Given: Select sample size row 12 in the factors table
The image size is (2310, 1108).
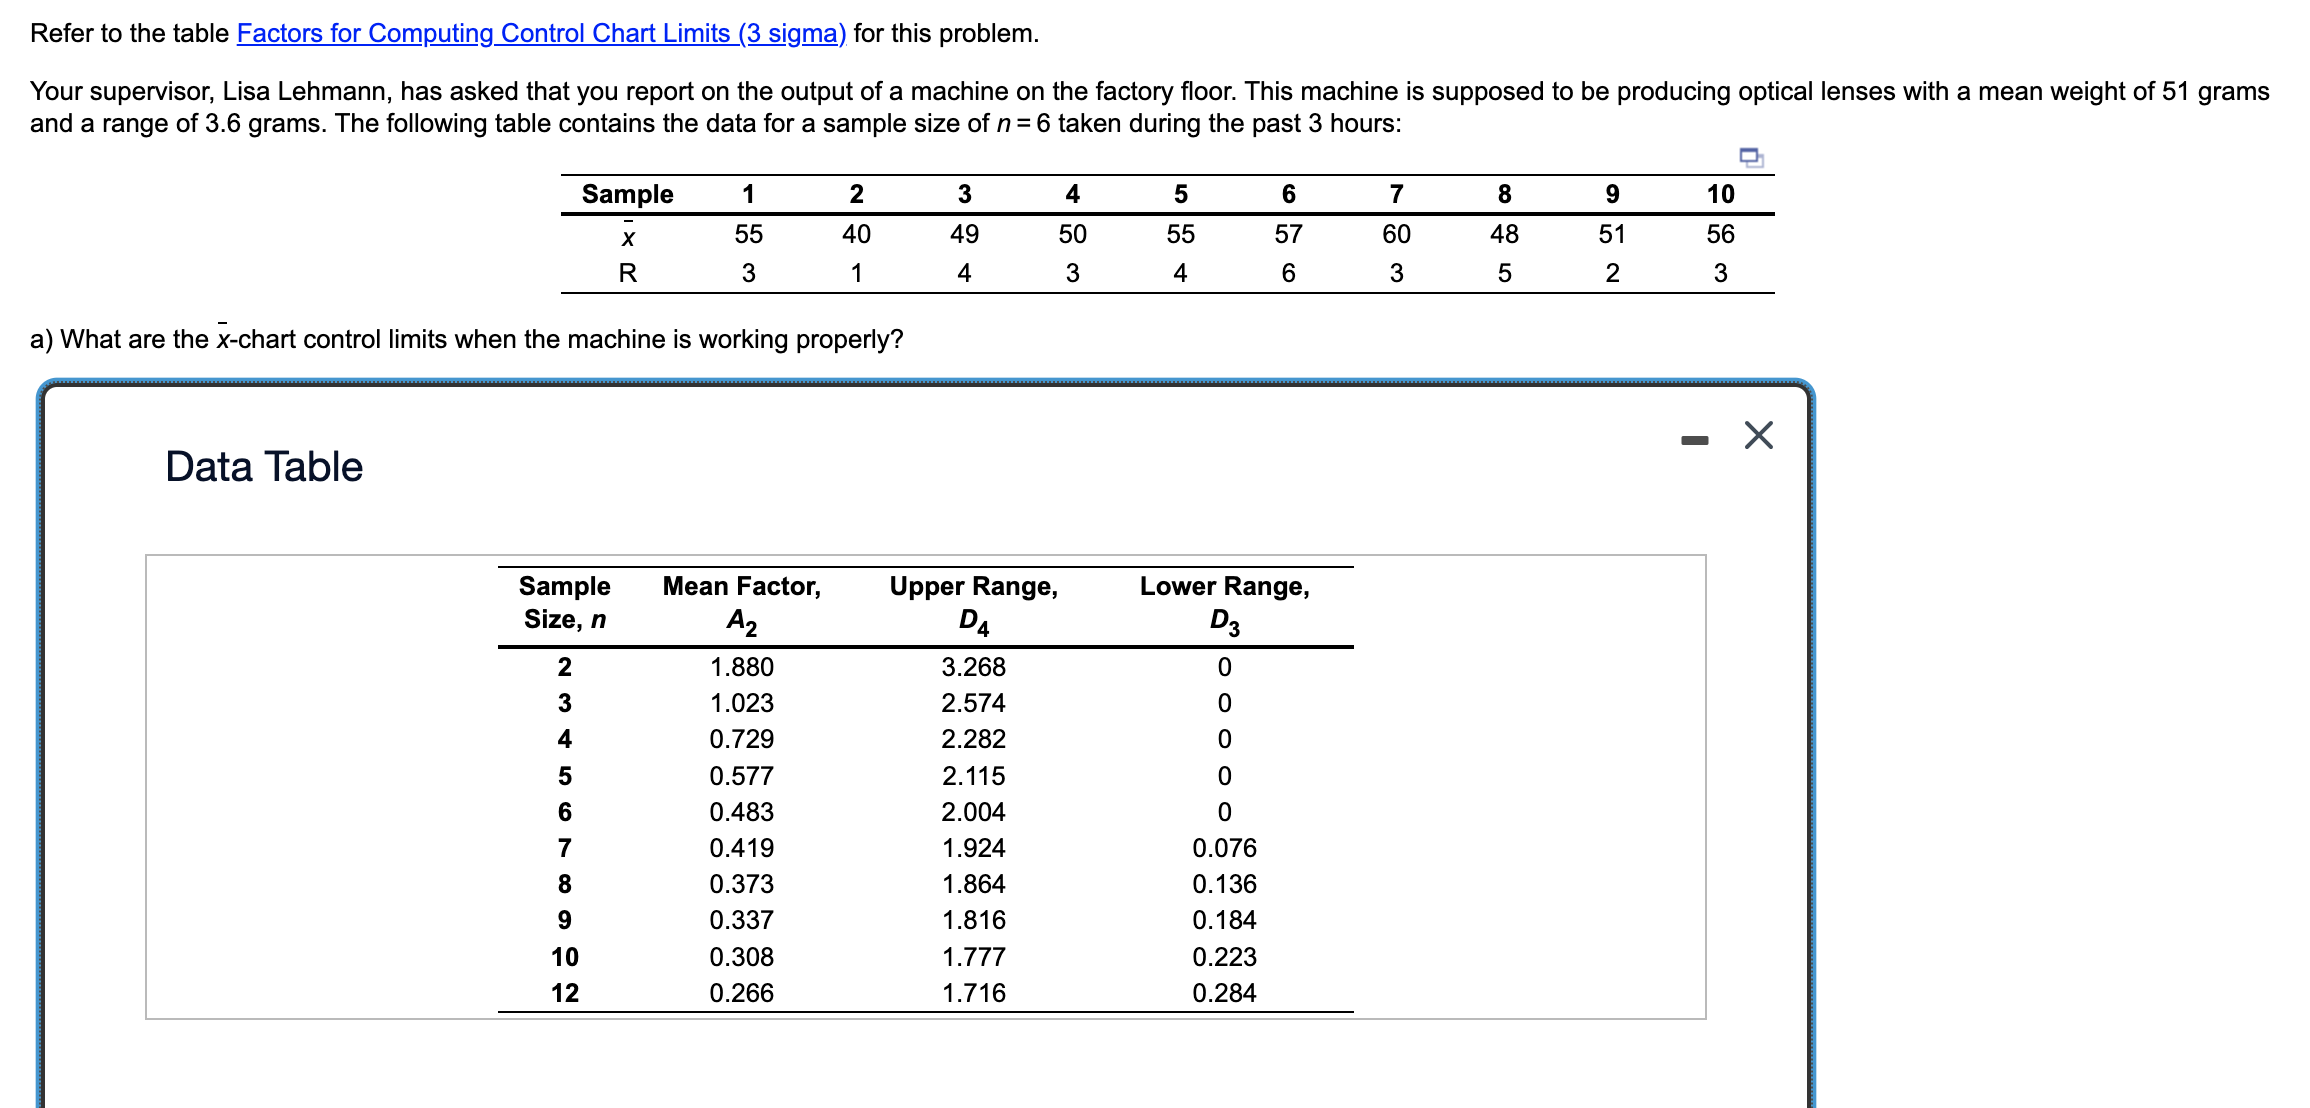Looking at the screenshot, I should point(564,993).
